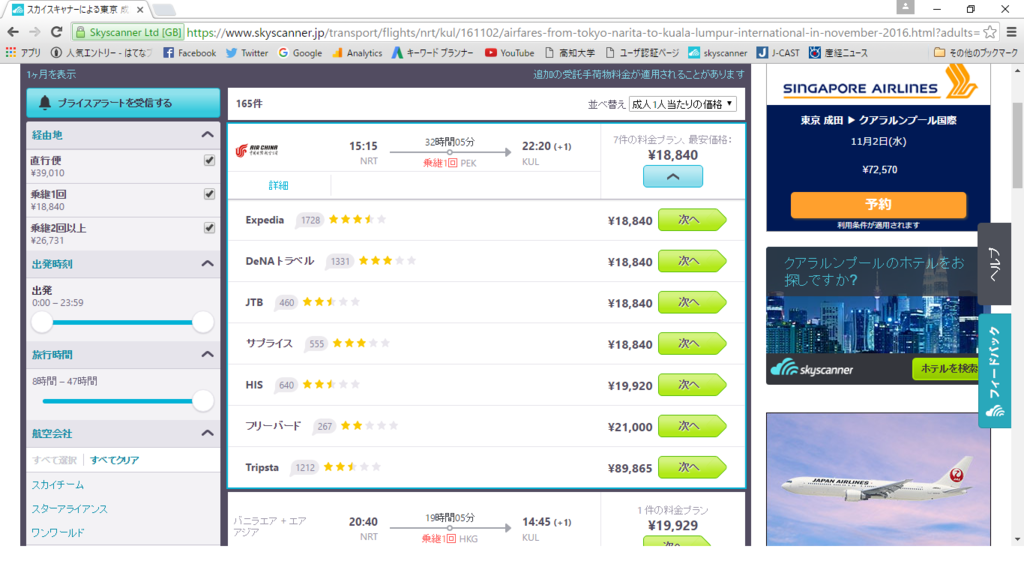This screenshot has width=1024, height=576.
Task: Click 次へ for サプライス
Action: tap(692, 344)
